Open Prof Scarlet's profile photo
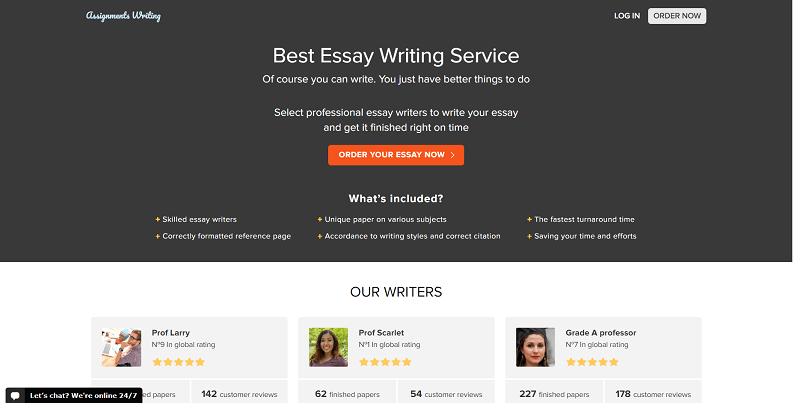The height and width of the screenshot is (403, 800). pos(328,347)
